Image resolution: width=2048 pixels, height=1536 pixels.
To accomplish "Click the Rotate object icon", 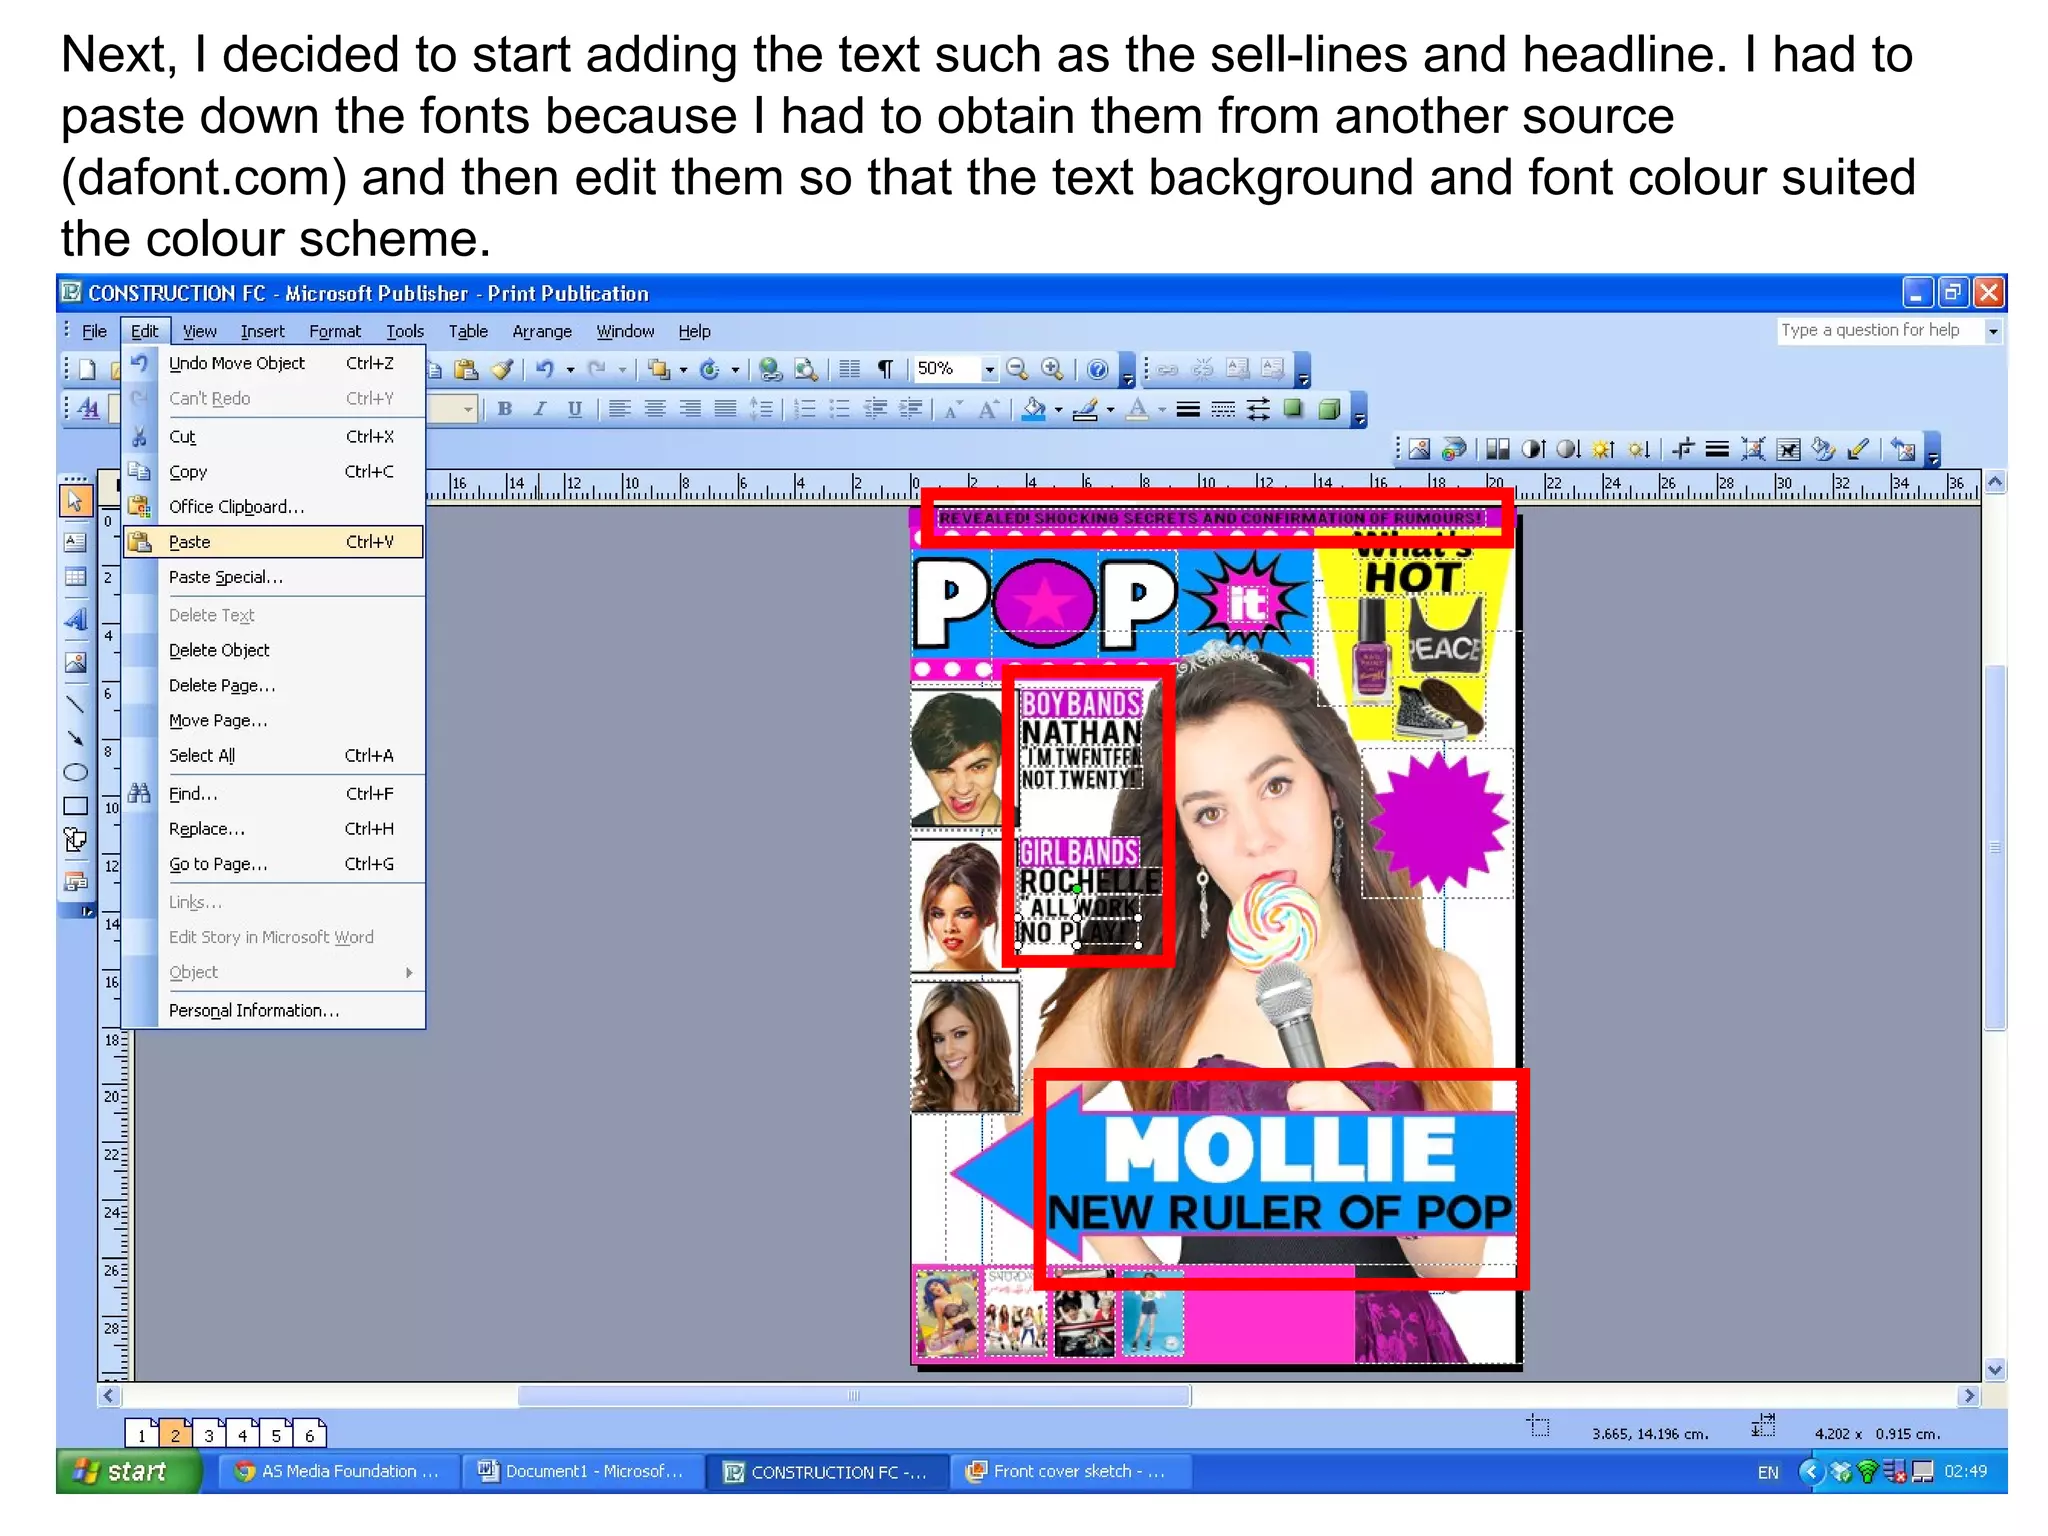I will (710, 369).
